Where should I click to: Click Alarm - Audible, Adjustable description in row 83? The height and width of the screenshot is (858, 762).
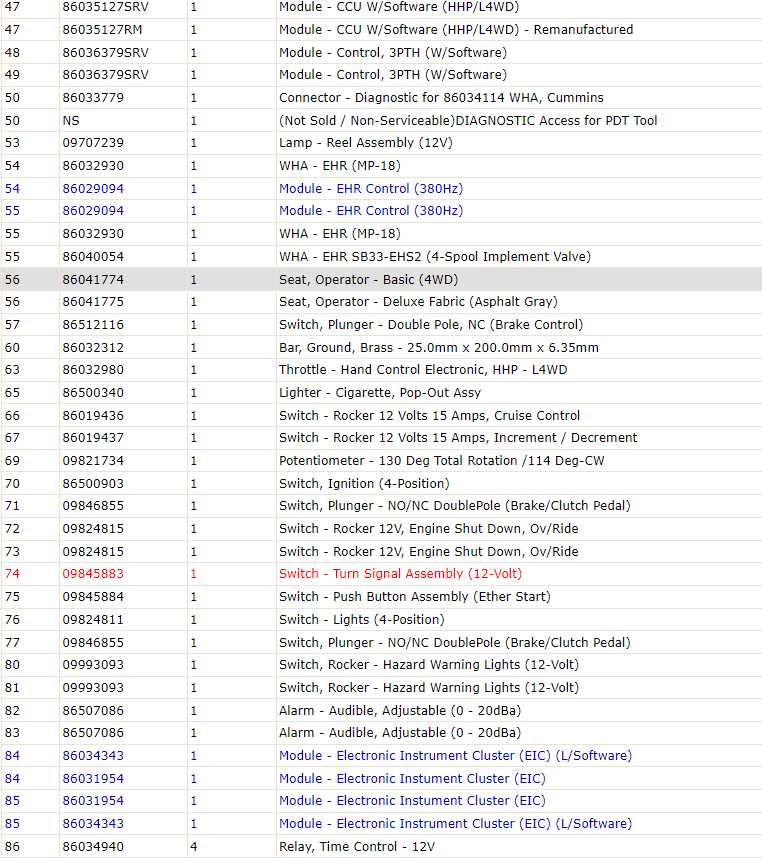click(400, 733)
